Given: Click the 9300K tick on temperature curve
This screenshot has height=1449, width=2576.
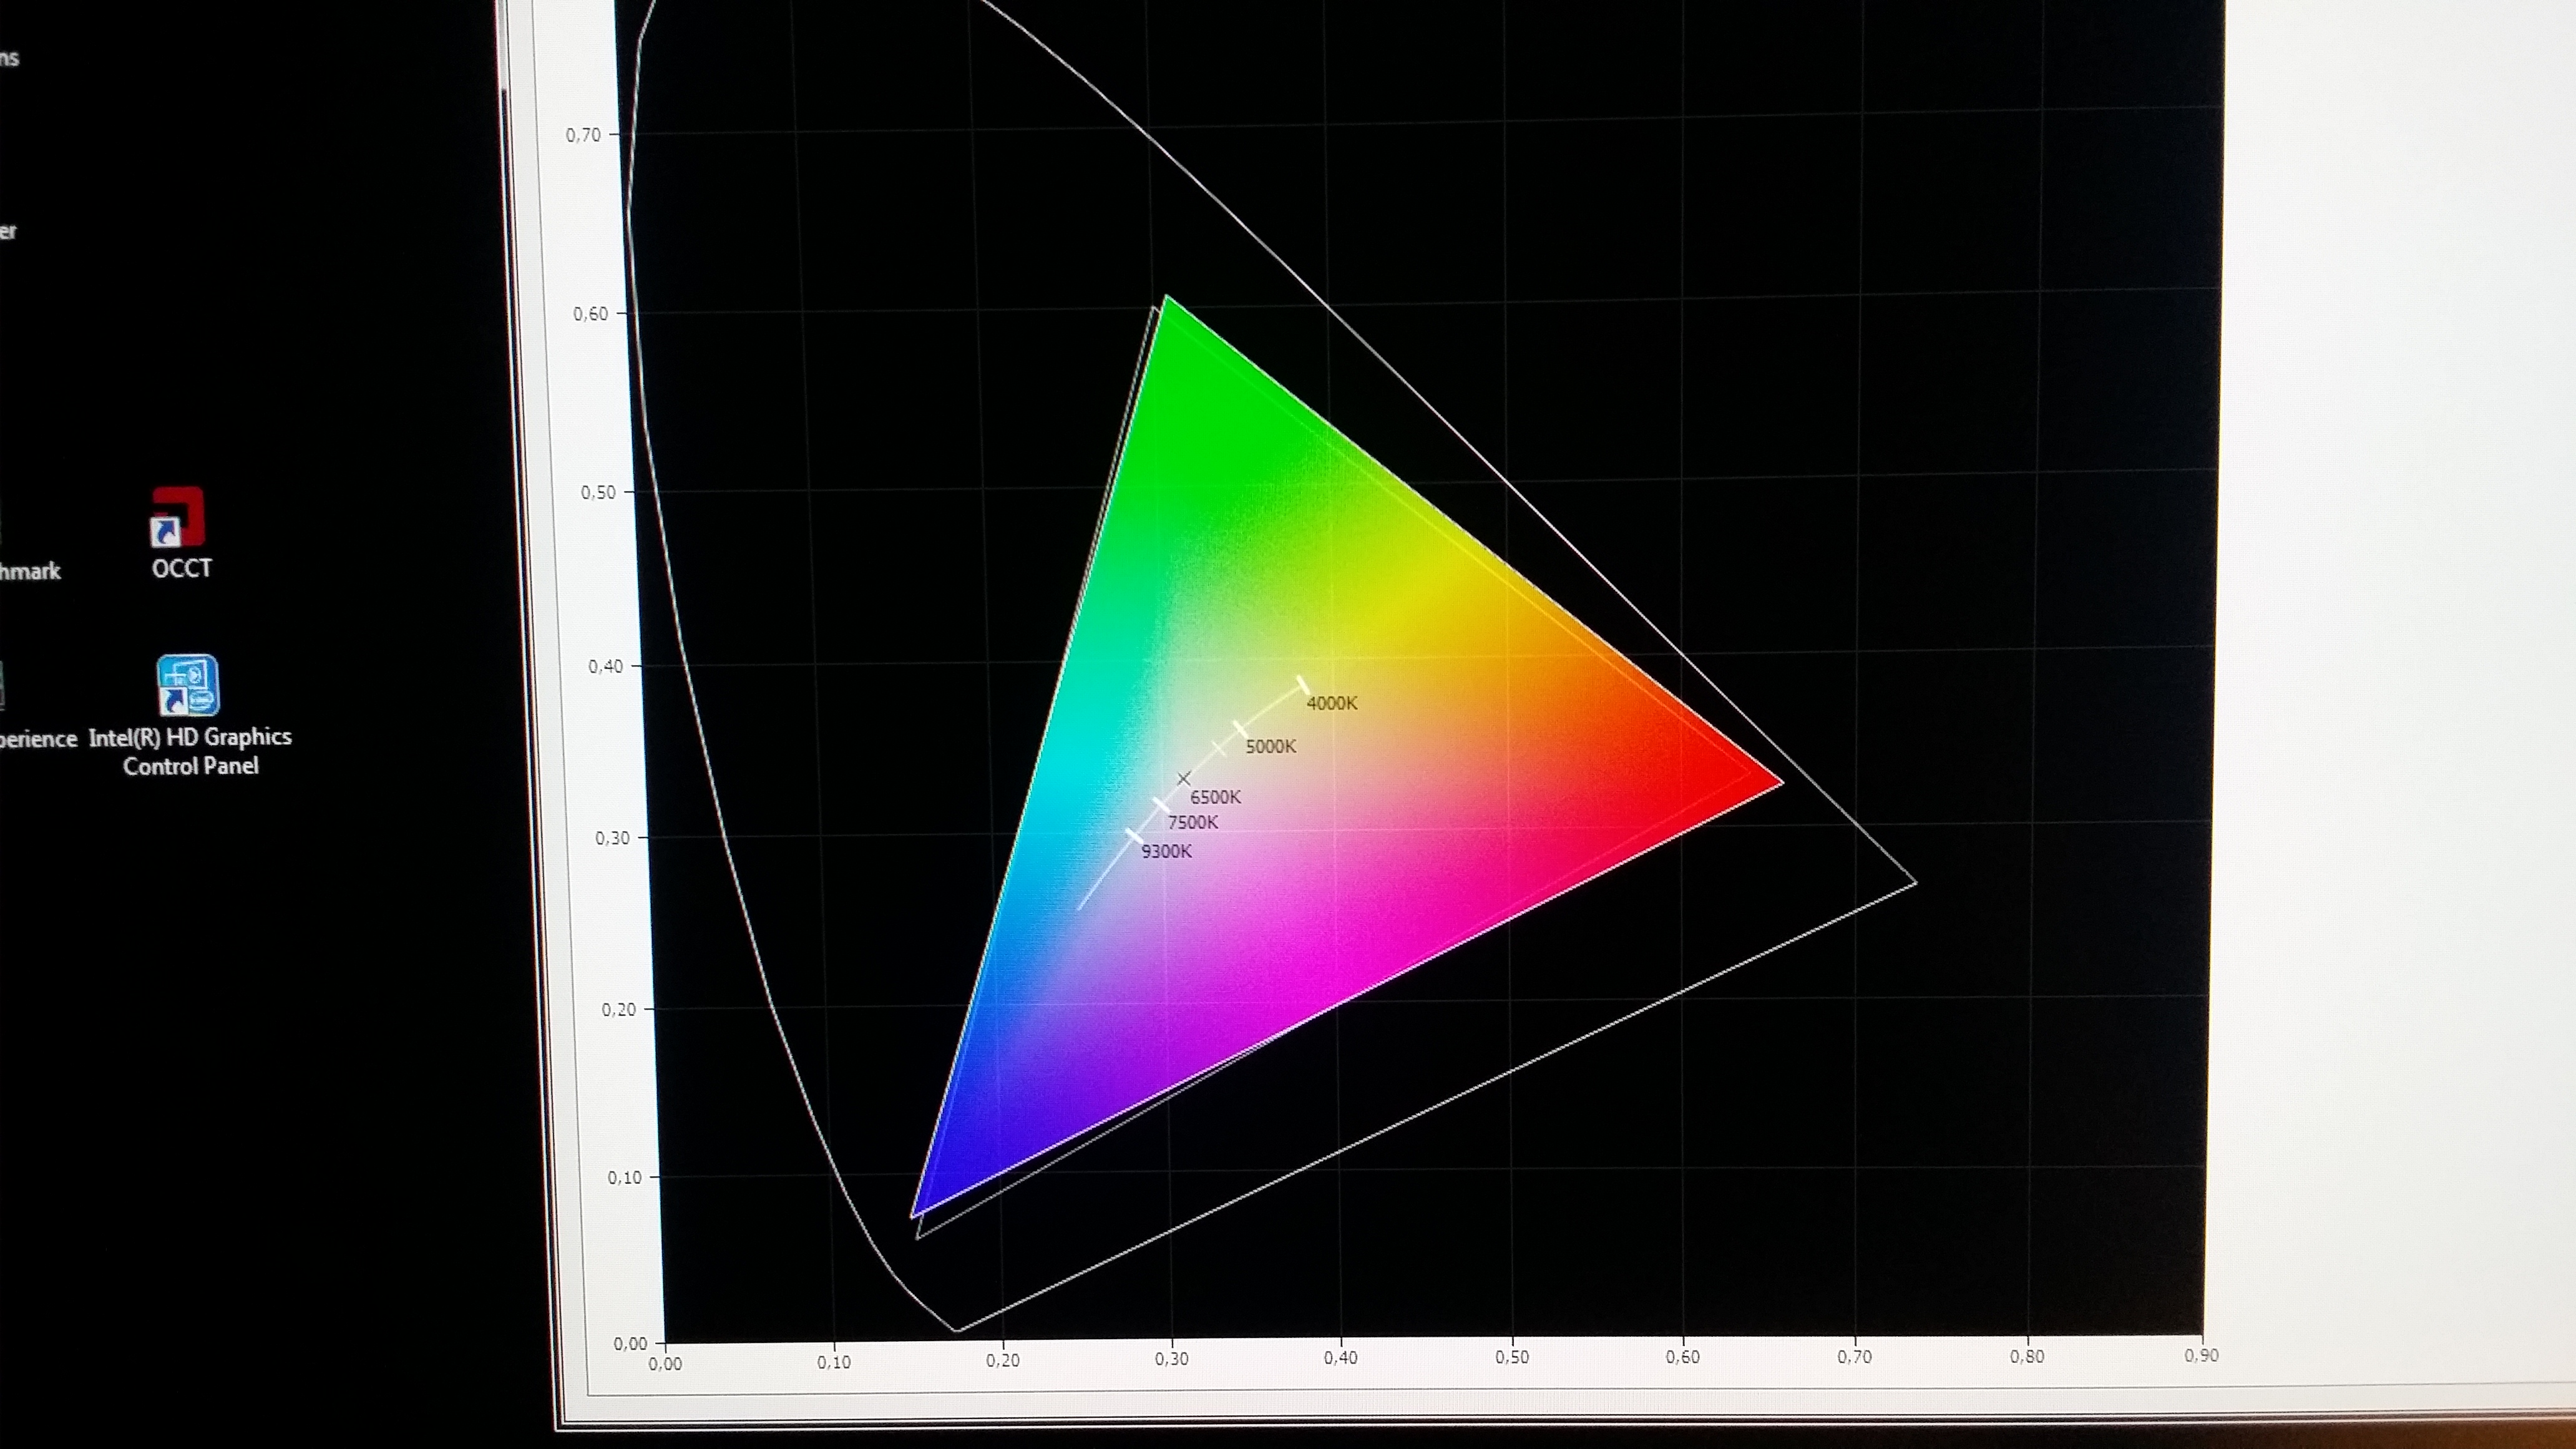Looking at the screenshot, I should tap(1134, 836).
